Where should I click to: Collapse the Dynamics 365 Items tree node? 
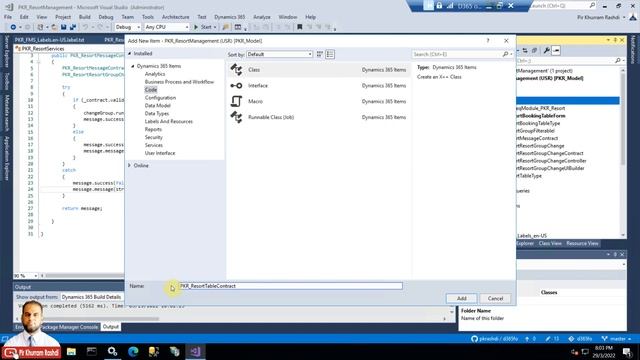tap(133, 66)
